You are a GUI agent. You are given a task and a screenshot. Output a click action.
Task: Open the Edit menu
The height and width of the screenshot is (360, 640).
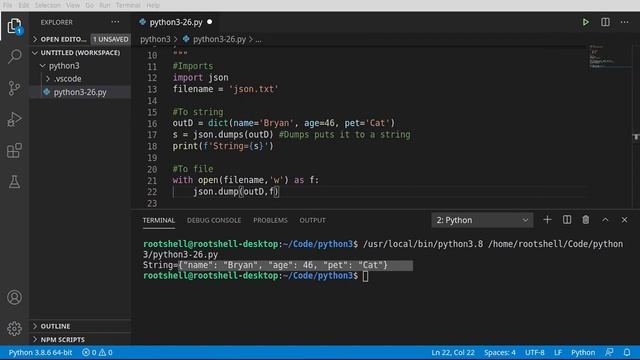pos(24,5)
